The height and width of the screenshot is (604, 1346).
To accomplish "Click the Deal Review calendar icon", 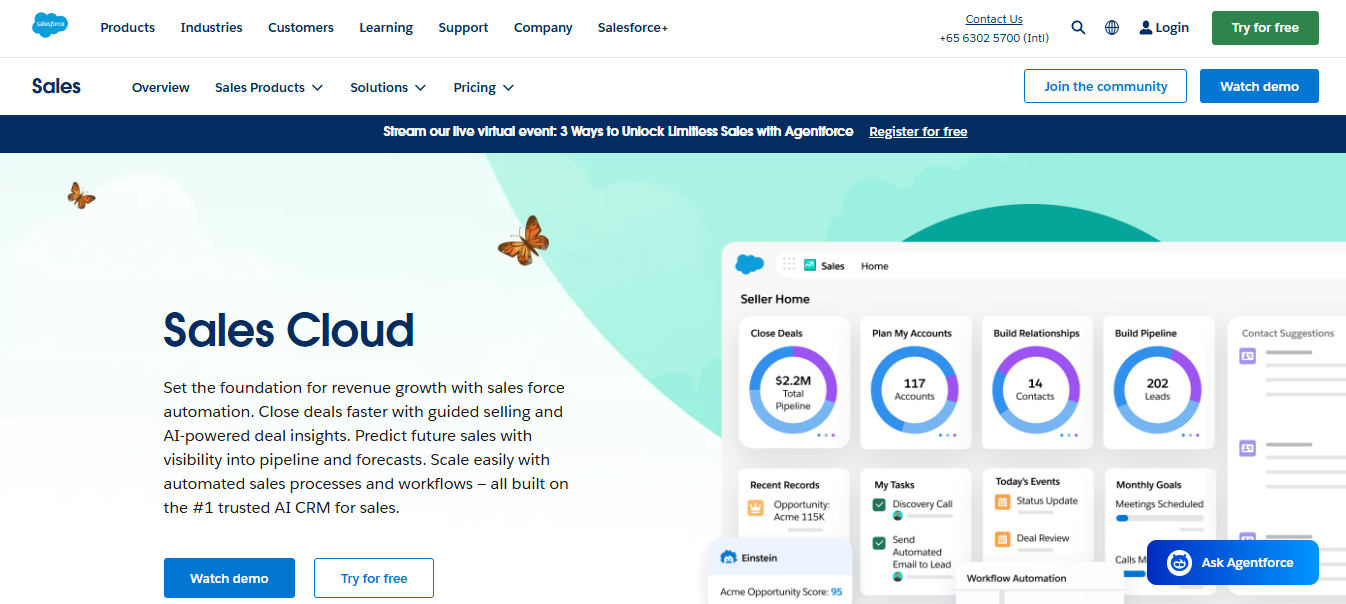I will click(1003, 539).
